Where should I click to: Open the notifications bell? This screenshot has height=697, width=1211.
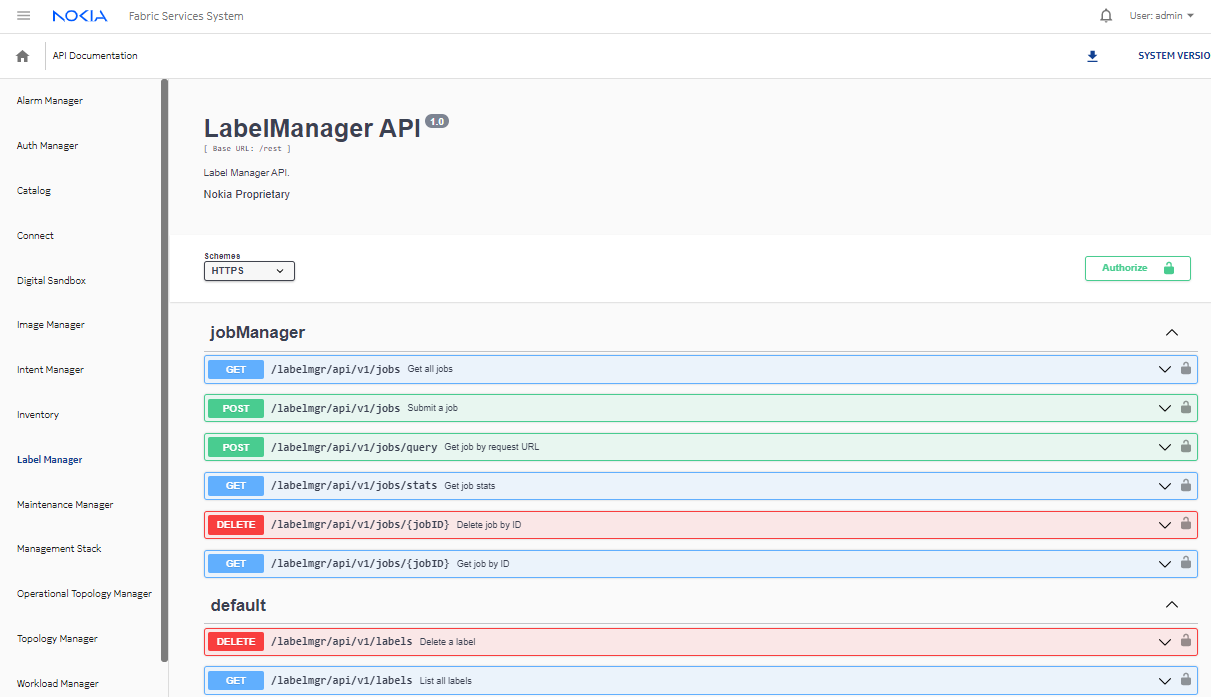pyautogui.click(x=1106, y=16)
